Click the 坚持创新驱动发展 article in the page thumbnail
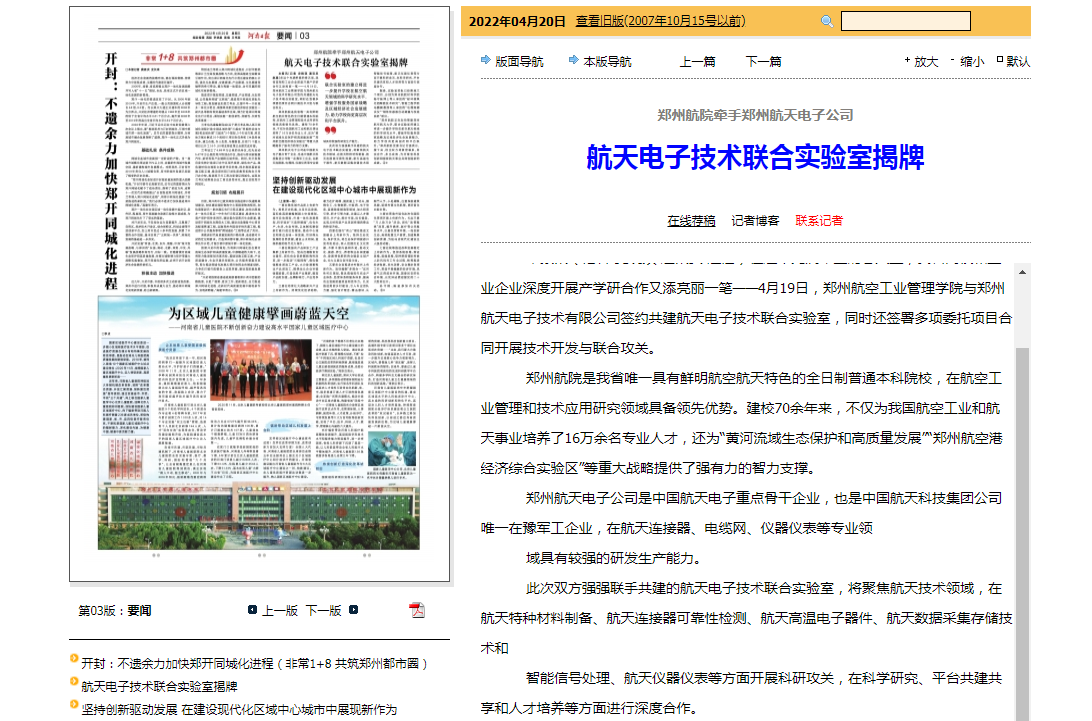 tap(346, 232)
